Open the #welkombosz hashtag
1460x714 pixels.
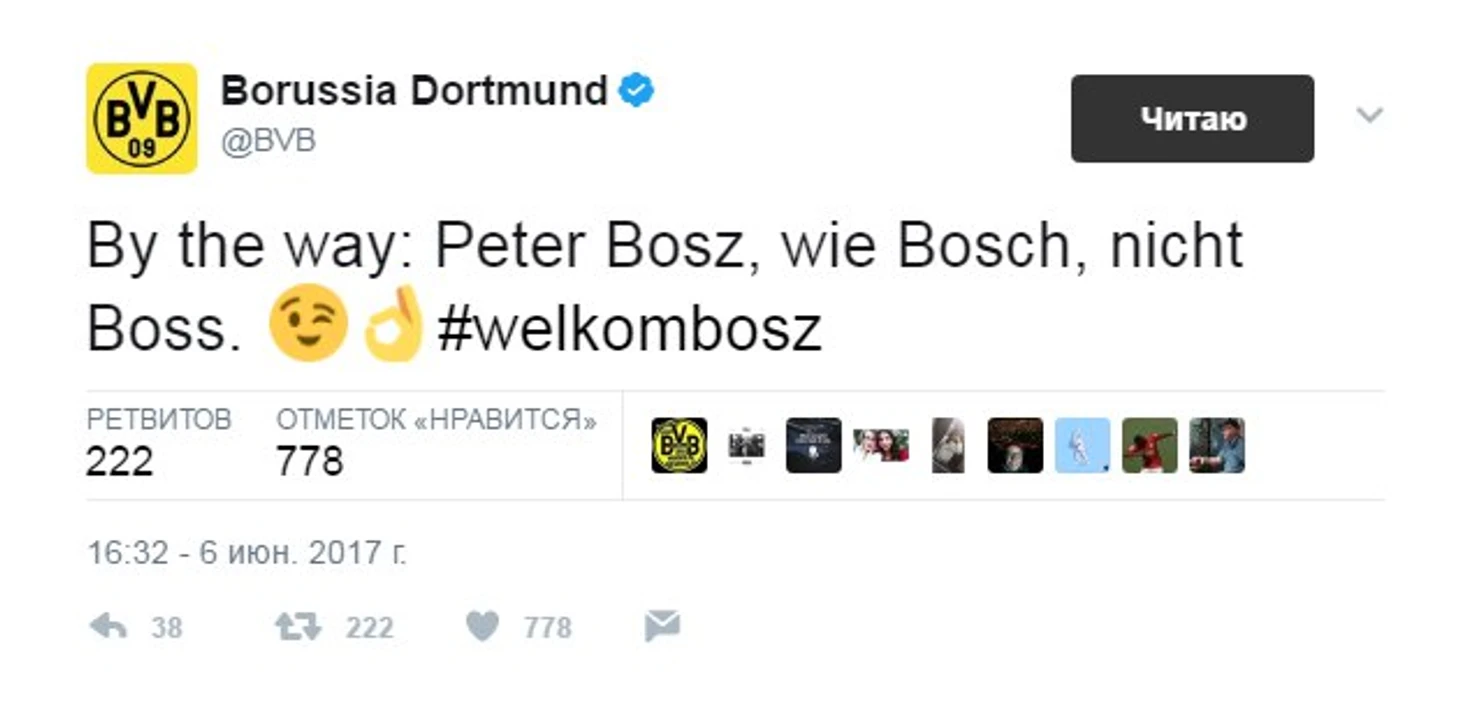(x=630, y=328)
